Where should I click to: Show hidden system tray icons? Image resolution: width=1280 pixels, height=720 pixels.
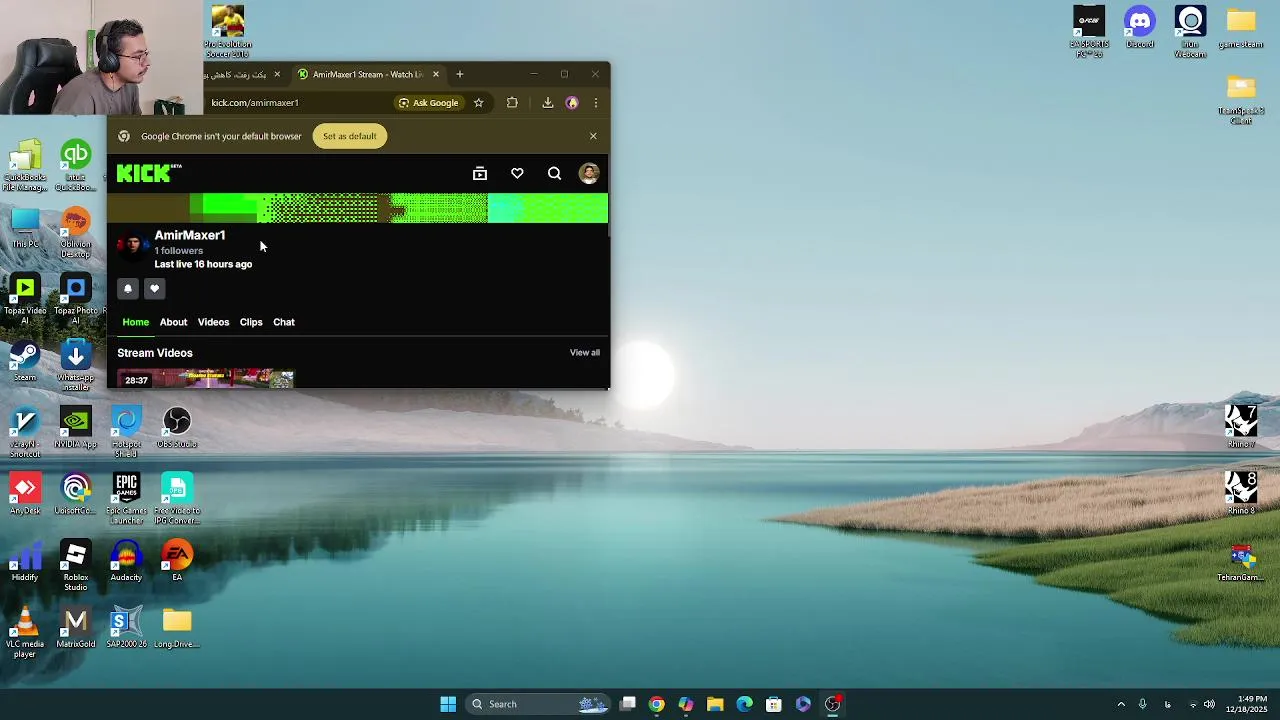tap(1121, 704)
